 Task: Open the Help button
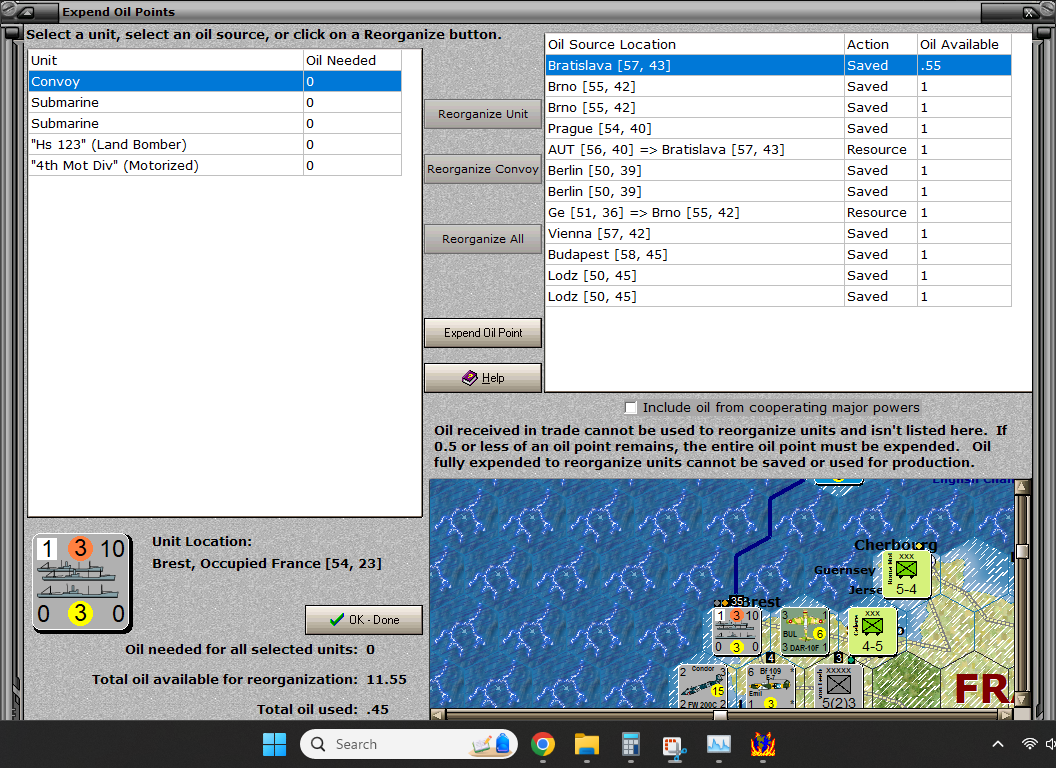(x=483, y=378)
